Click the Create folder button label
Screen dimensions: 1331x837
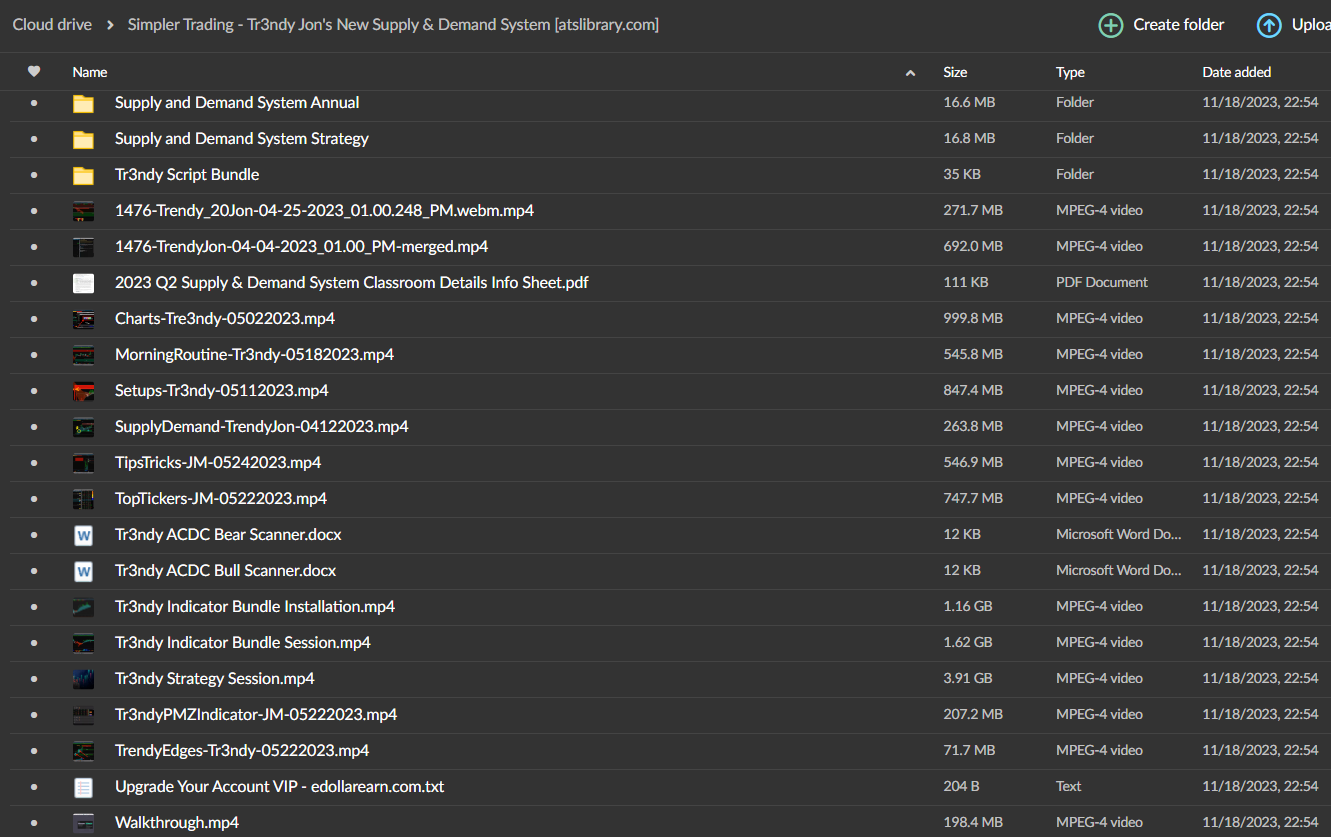(x=1178, y=25)
